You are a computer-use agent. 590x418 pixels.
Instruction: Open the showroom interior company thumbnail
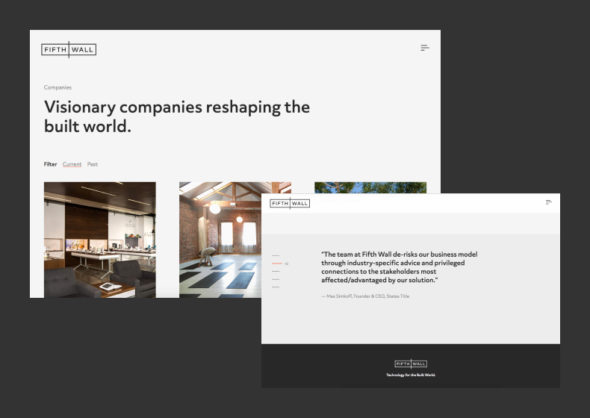(x=100, y=240)
